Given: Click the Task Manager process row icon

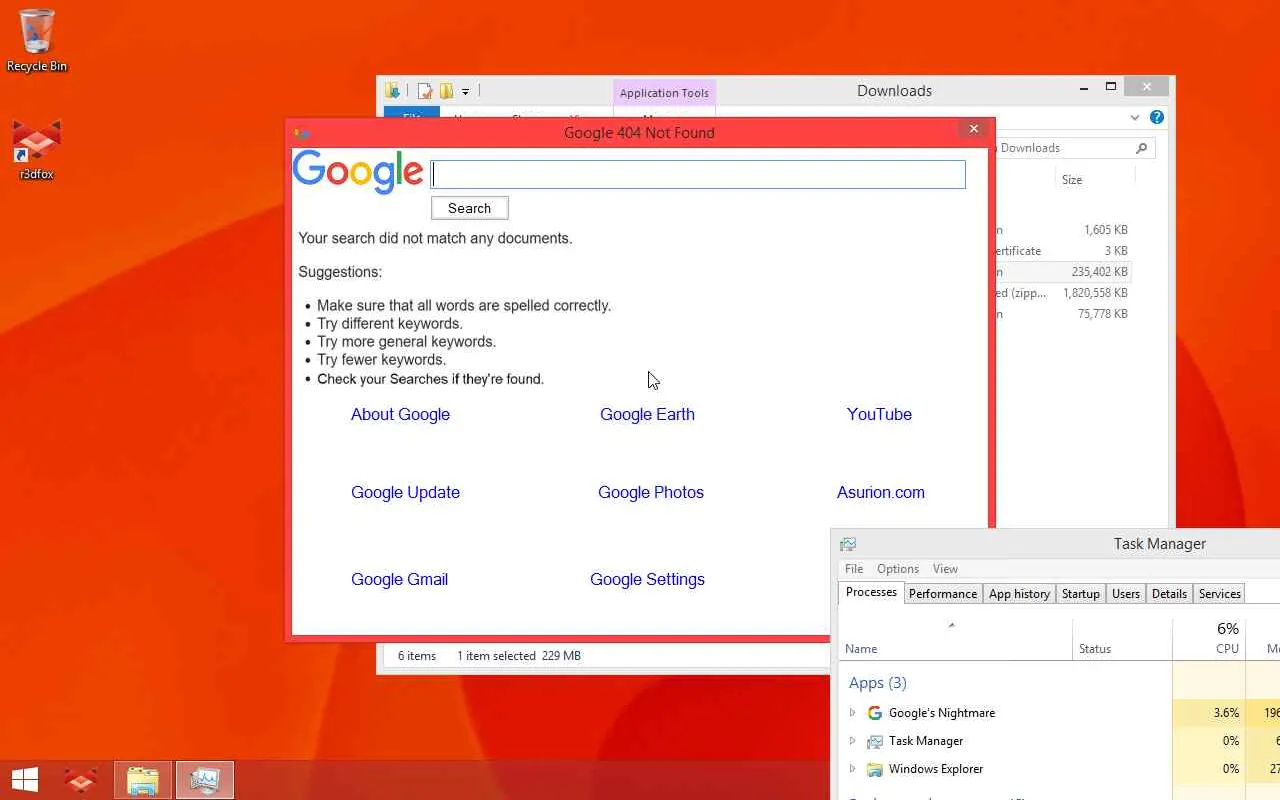Looking at the screenshot, I should tap(875, 741).
